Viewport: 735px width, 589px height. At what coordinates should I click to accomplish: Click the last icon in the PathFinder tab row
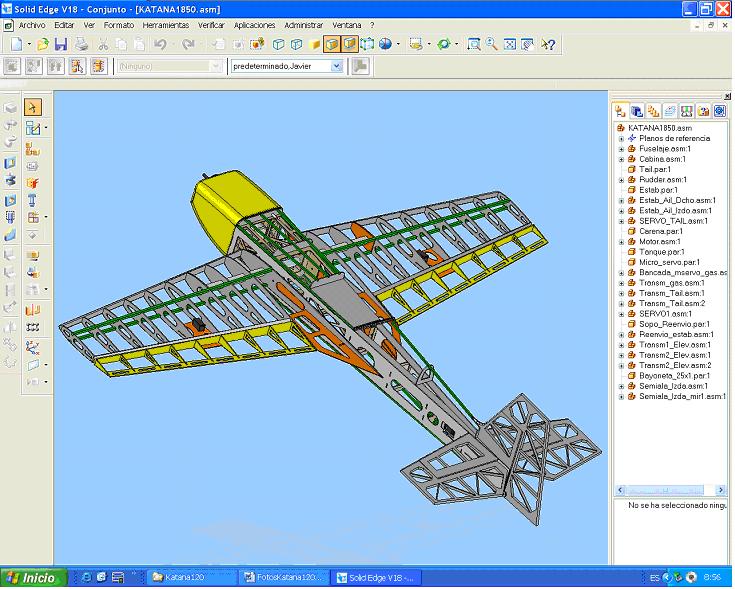[719, 111]
